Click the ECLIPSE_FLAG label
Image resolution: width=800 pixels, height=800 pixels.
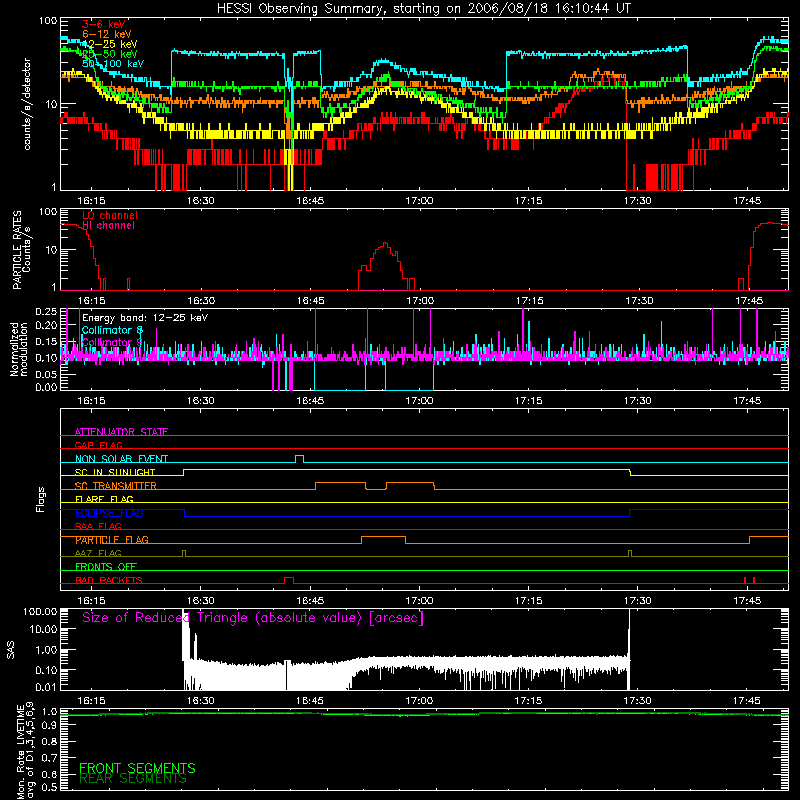tap(109, 513)
